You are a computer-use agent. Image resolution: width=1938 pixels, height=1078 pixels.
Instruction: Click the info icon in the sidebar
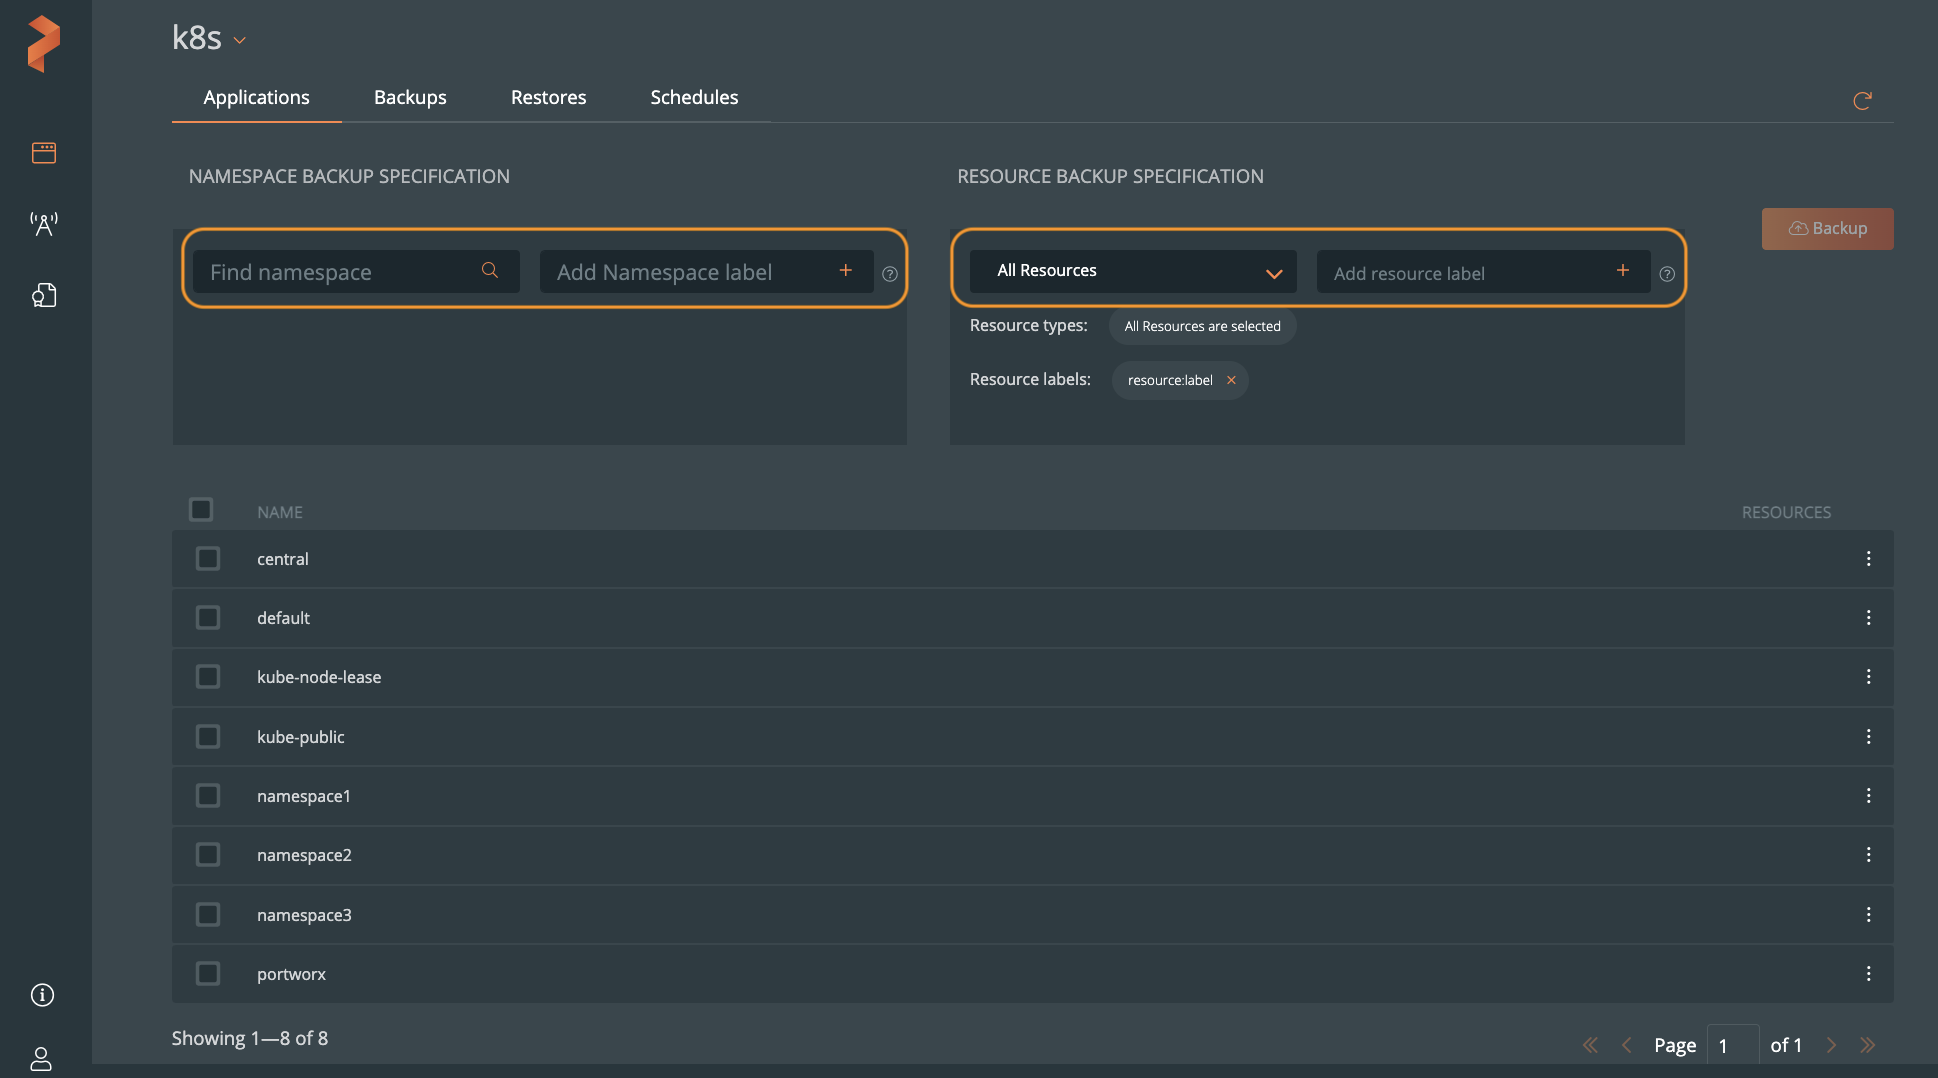pos(42,995)
